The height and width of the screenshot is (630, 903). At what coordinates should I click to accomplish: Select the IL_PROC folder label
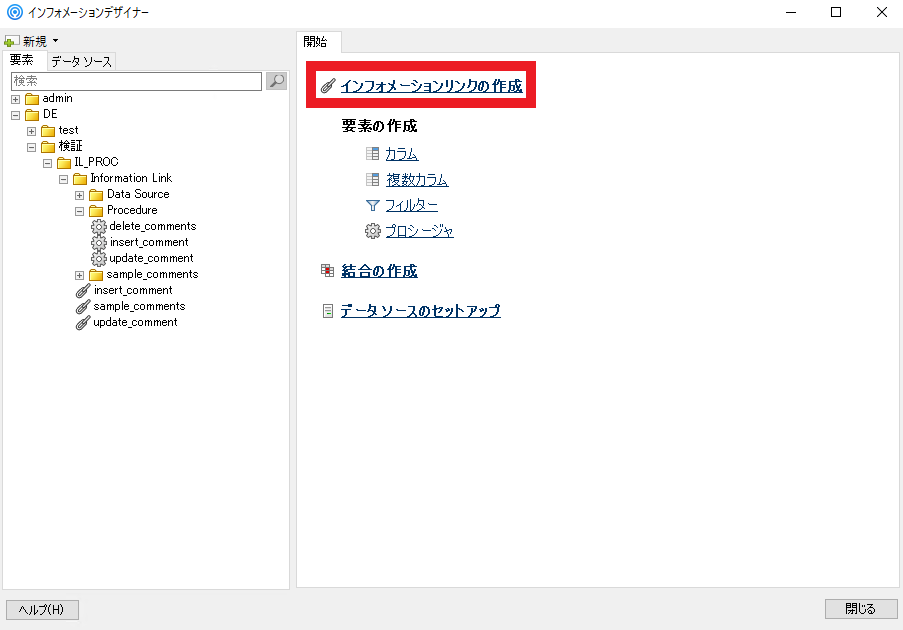[x=96, y=162]
